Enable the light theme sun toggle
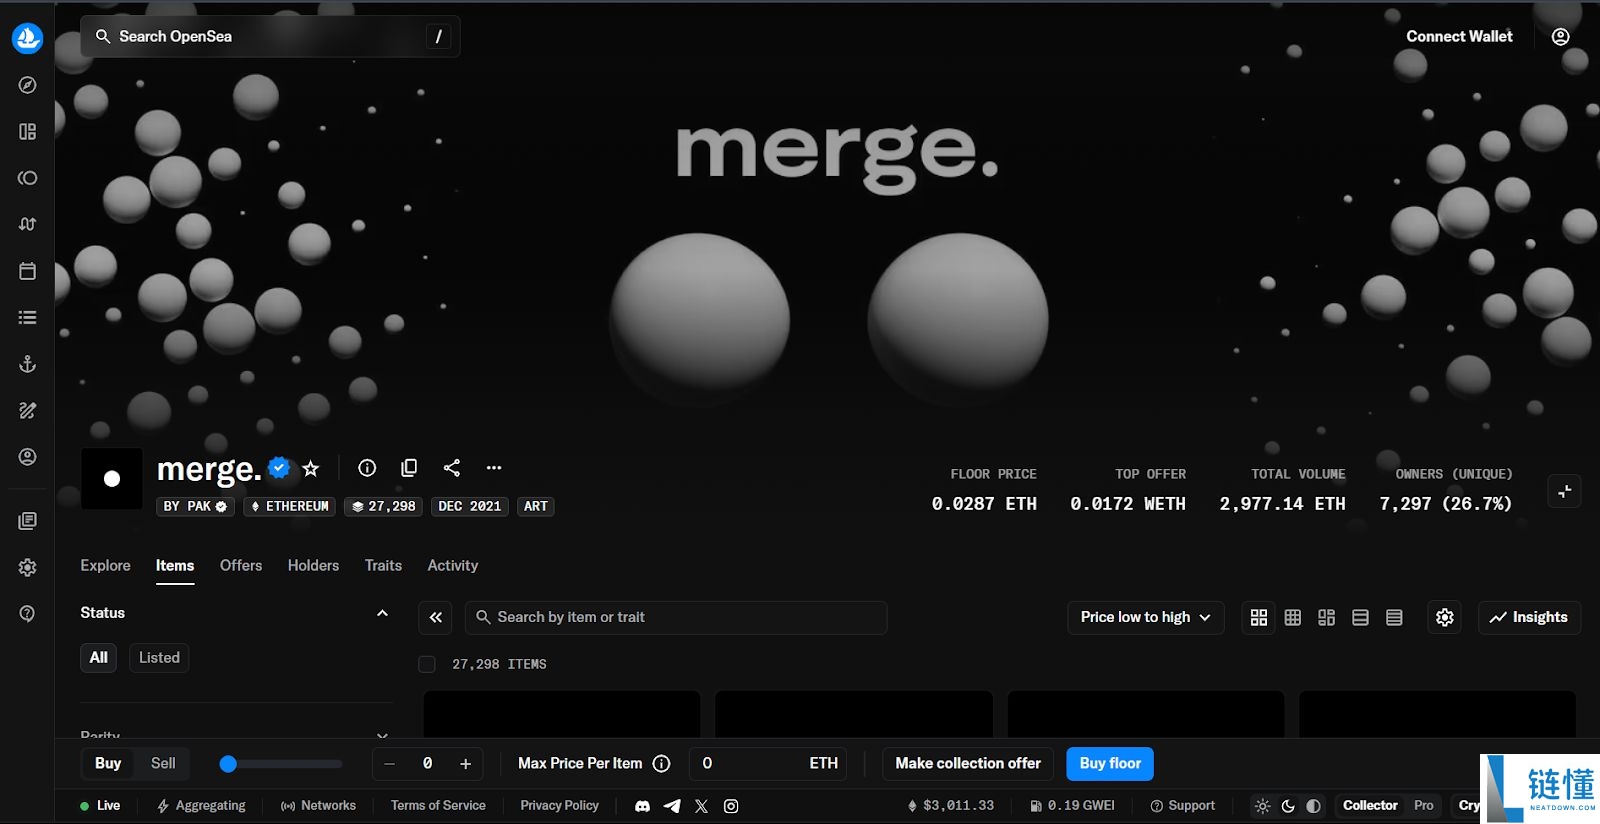 coord(1263,806)
